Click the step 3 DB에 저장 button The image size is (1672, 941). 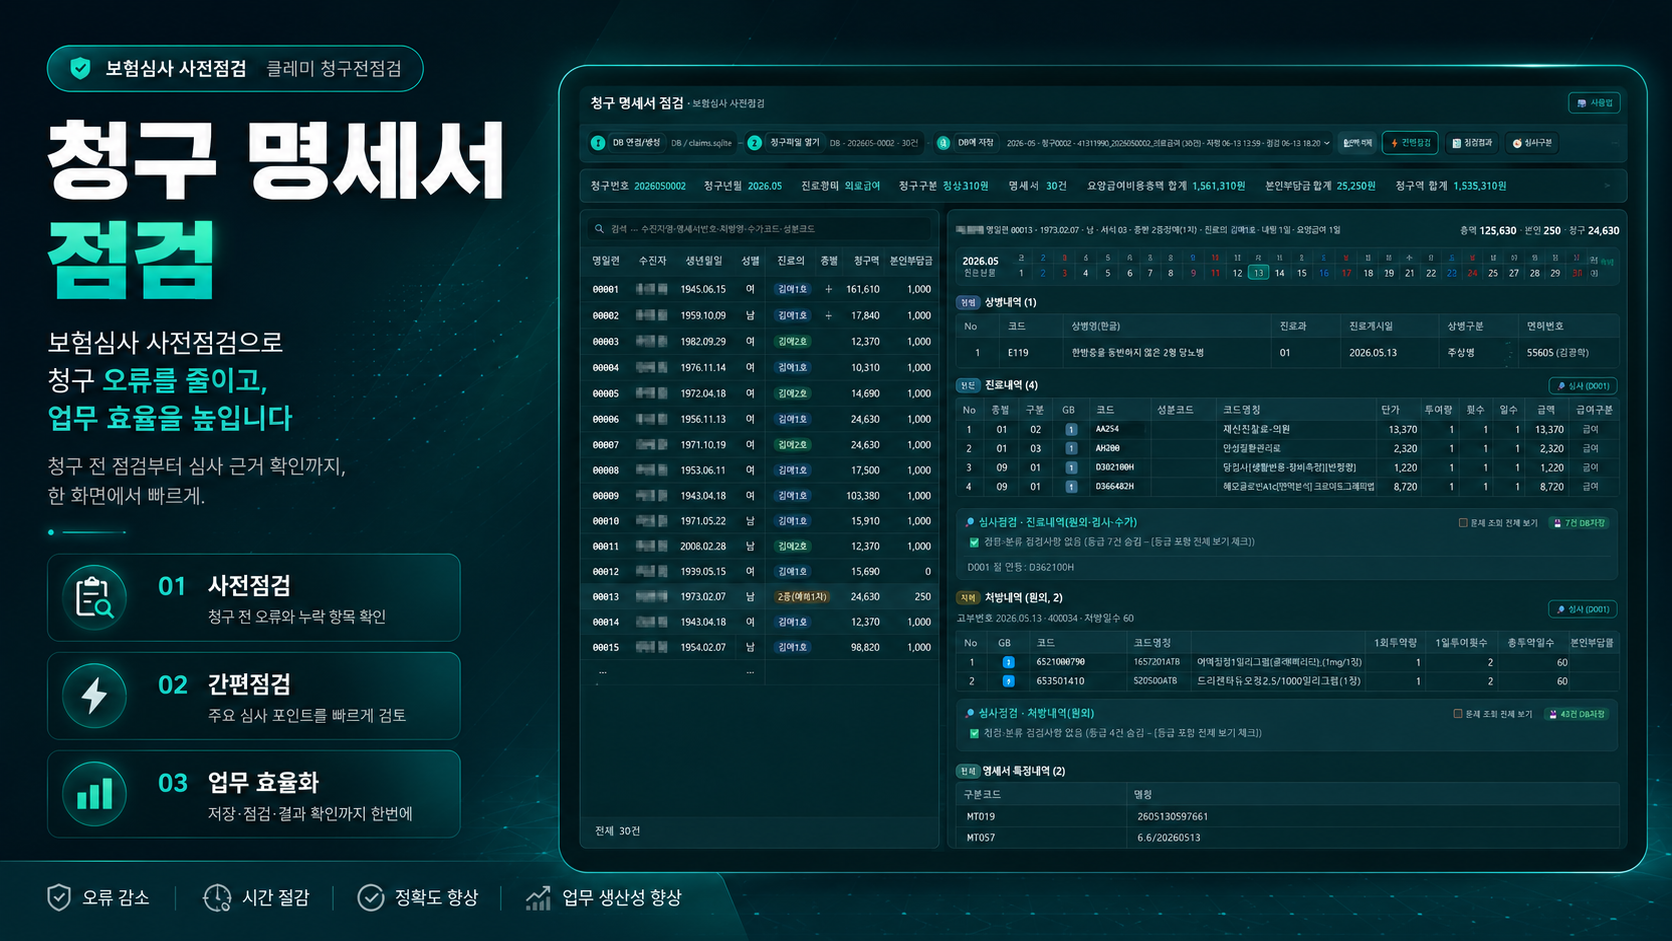coord(966,143)
